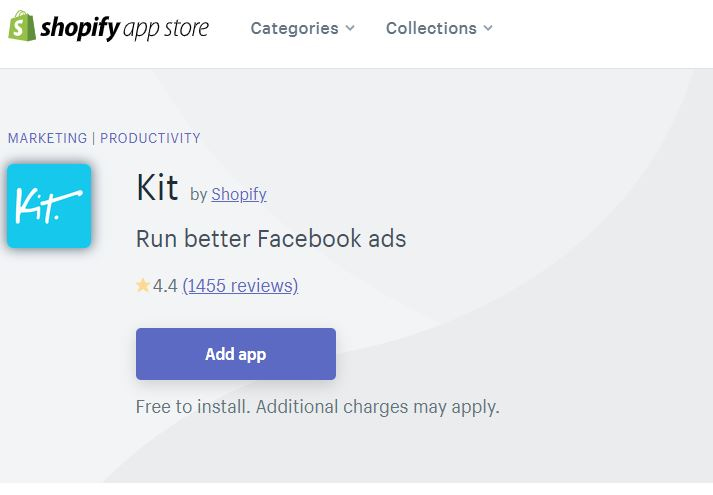Click the 'Free to install' pricing note
The height and width of the screenshot is (495, 713).
click(x=317, y=407)
